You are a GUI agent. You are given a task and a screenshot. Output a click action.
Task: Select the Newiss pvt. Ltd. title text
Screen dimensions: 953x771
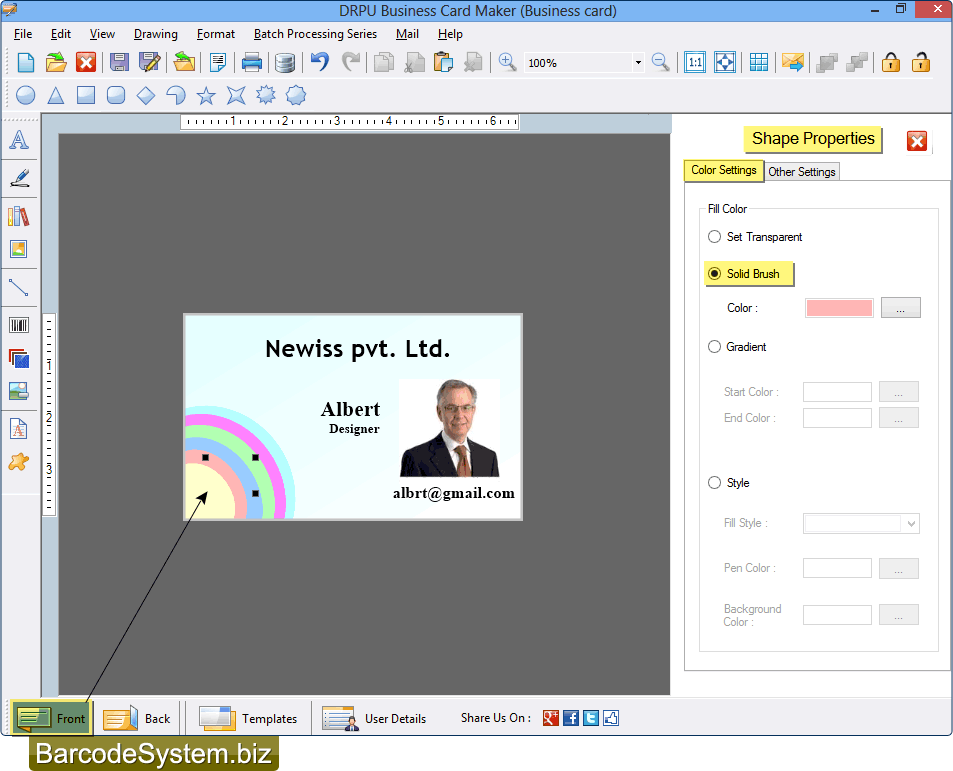pos(357,349)
